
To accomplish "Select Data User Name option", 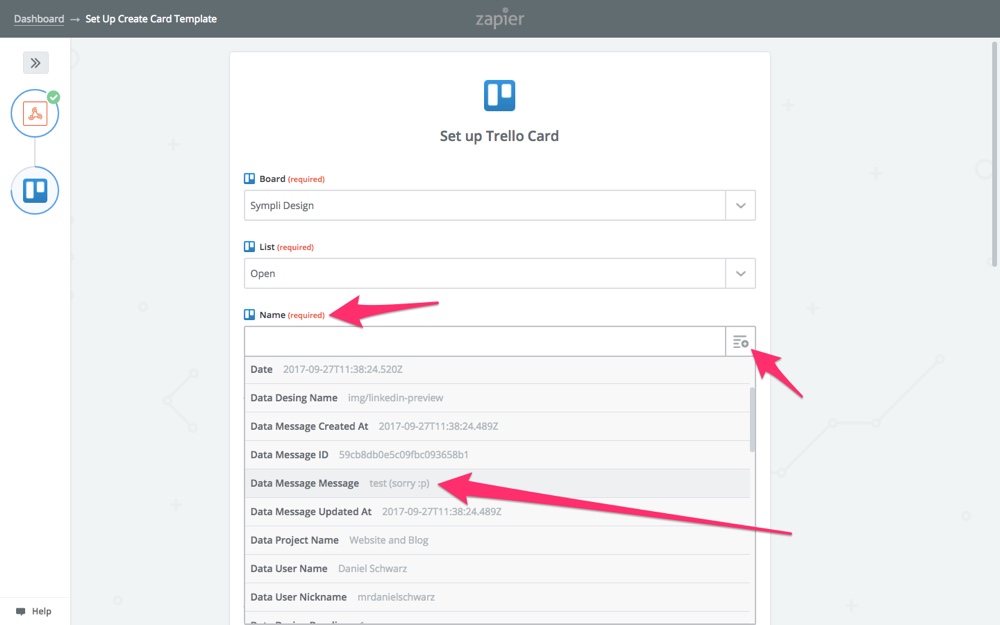I will [x=497, y=568].
